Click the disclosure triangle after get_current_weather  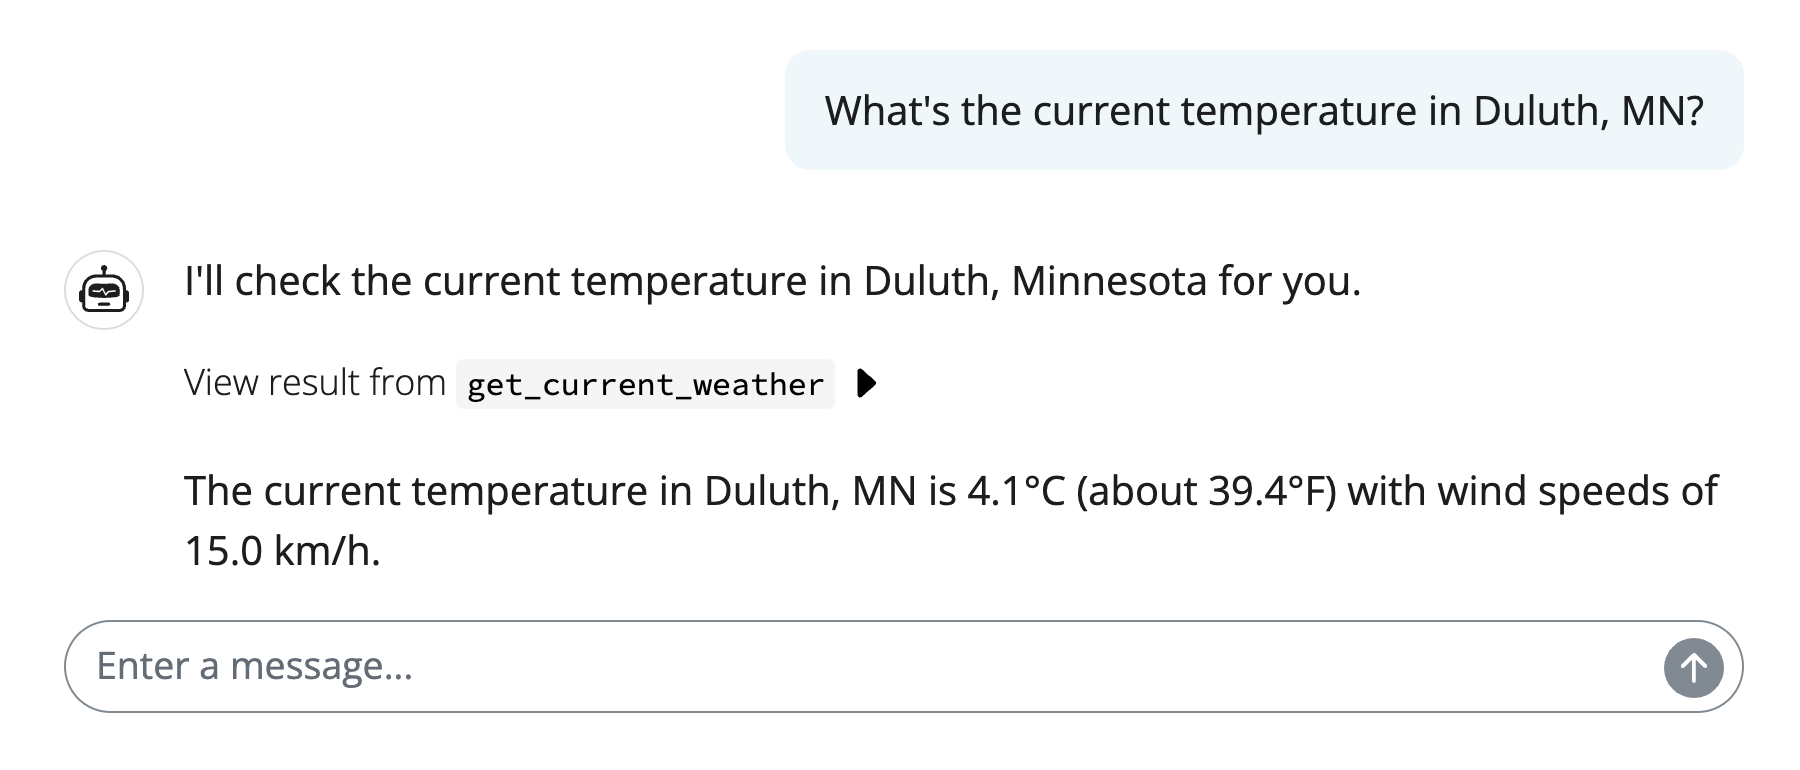pos(866,383)
